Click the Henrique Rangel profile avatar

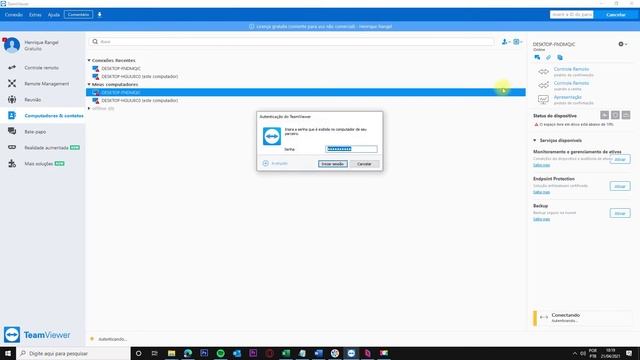[12, 45]
